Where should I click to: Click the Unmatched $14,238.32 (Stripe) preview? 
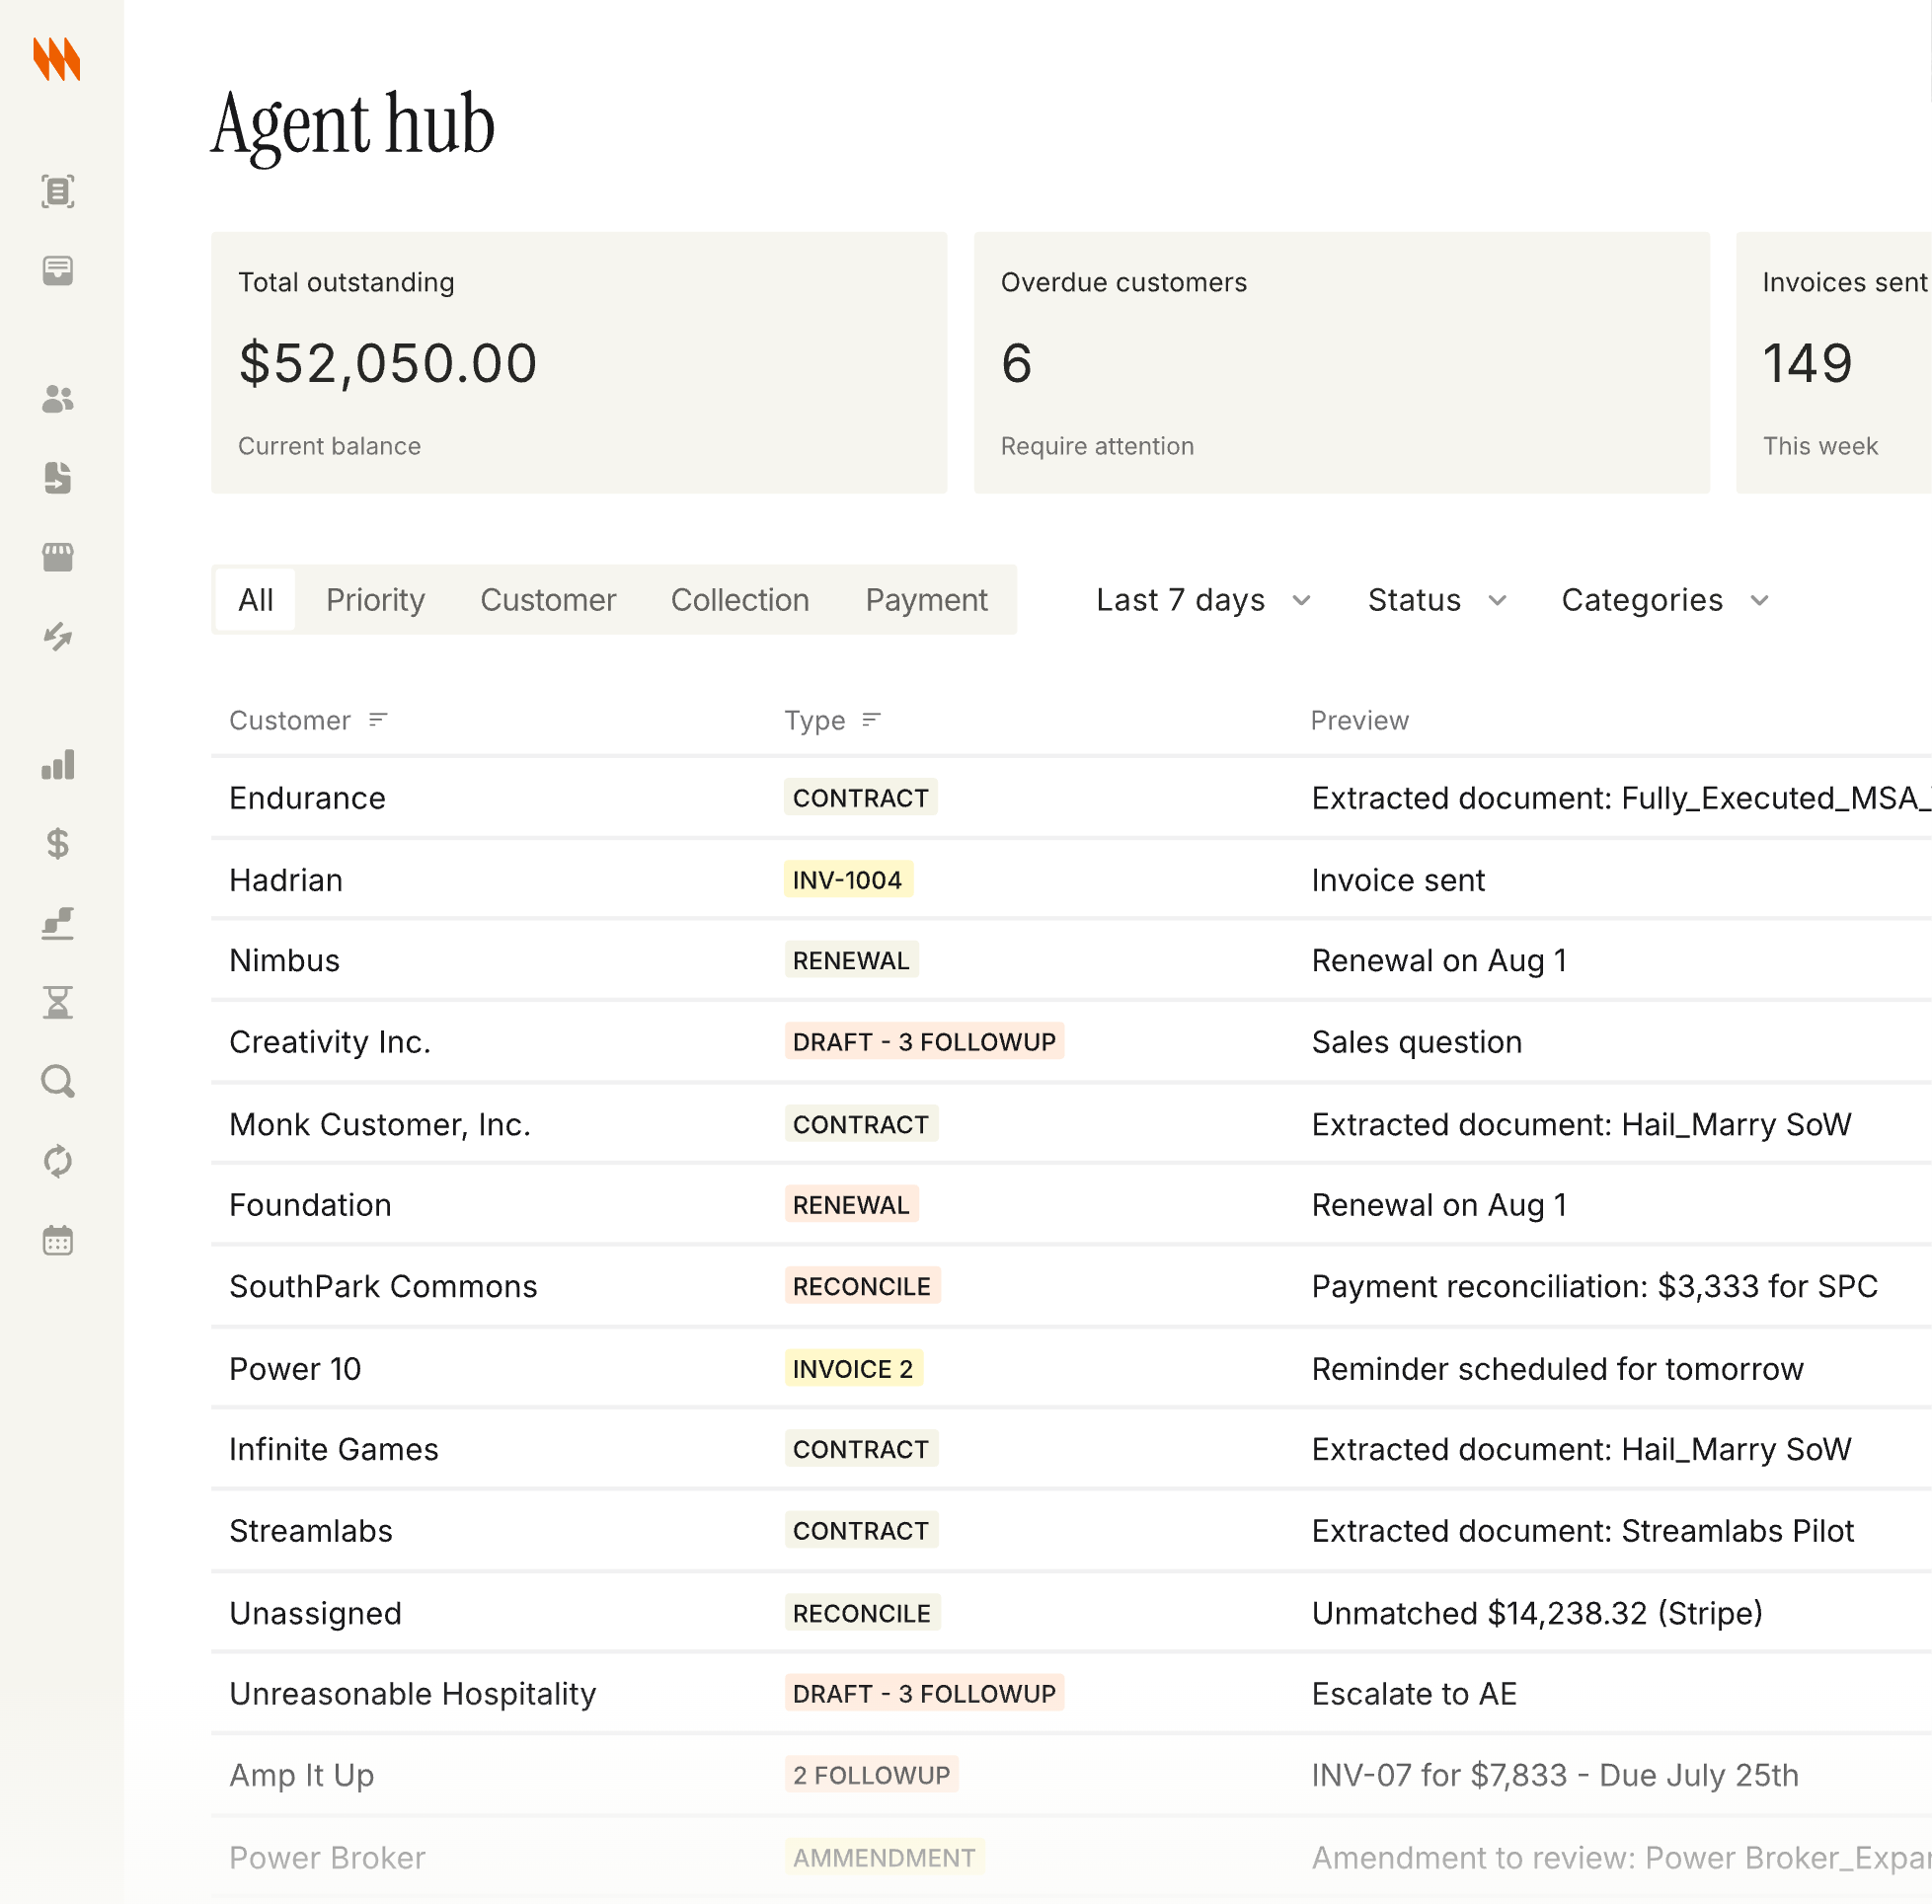[x=1537, y=1613]
